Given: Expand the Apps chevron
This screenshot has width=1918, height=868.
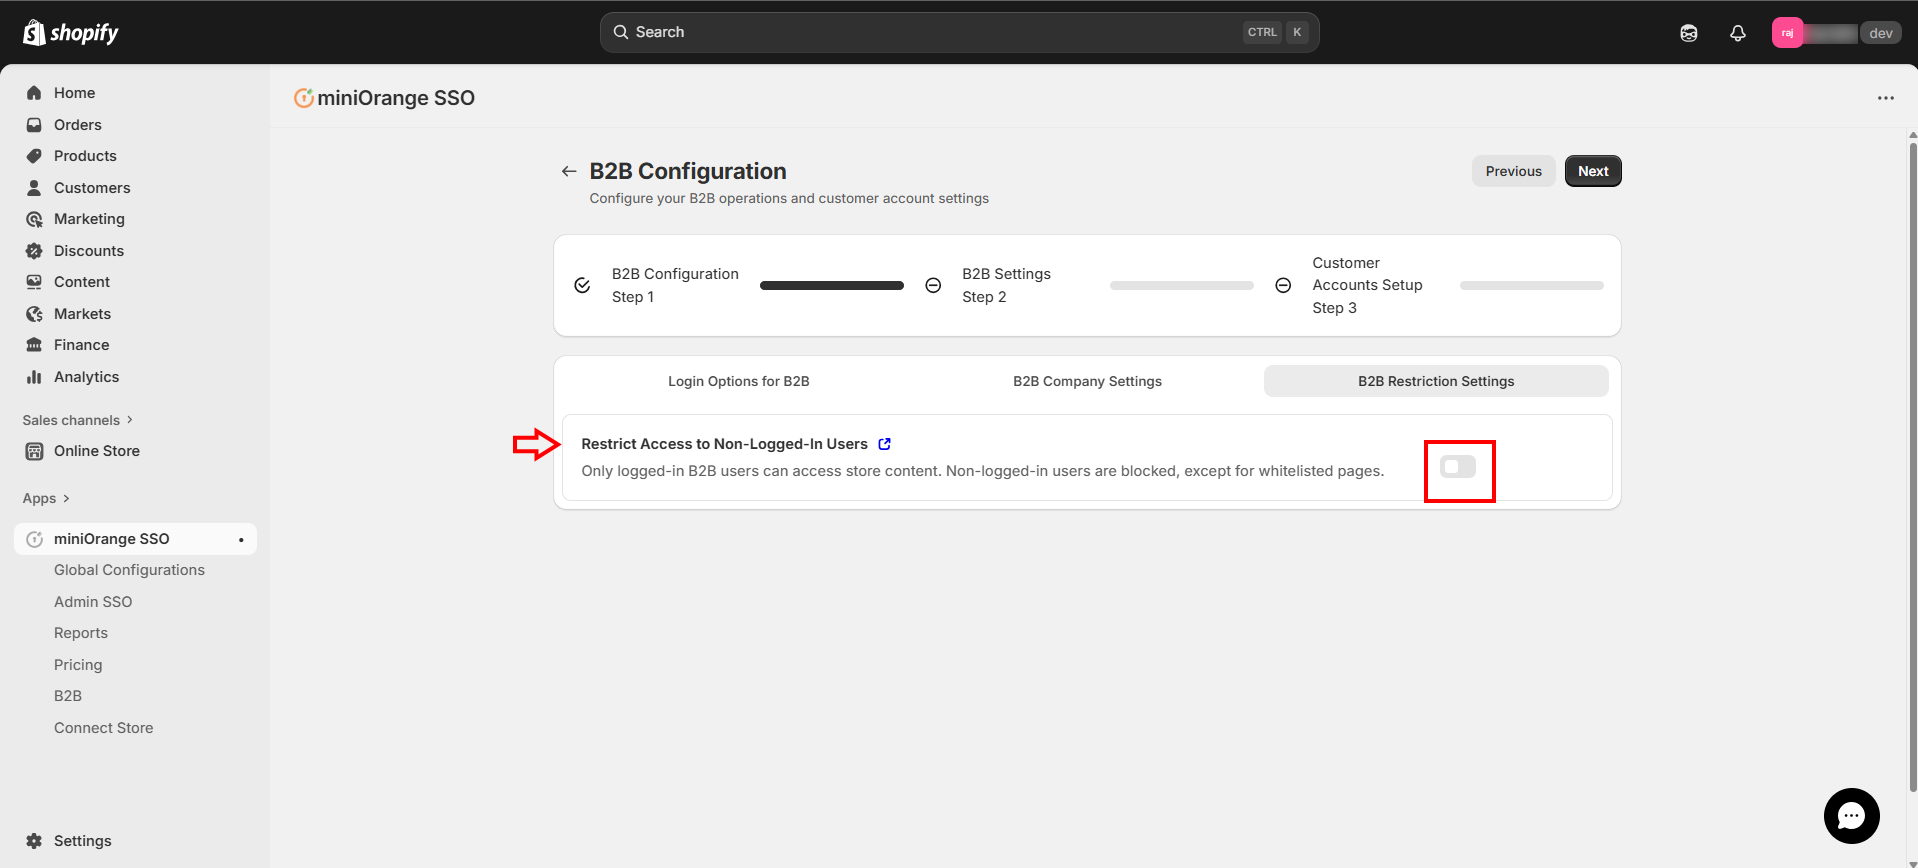Looking at the screenshot, I should tap(66, 498).
